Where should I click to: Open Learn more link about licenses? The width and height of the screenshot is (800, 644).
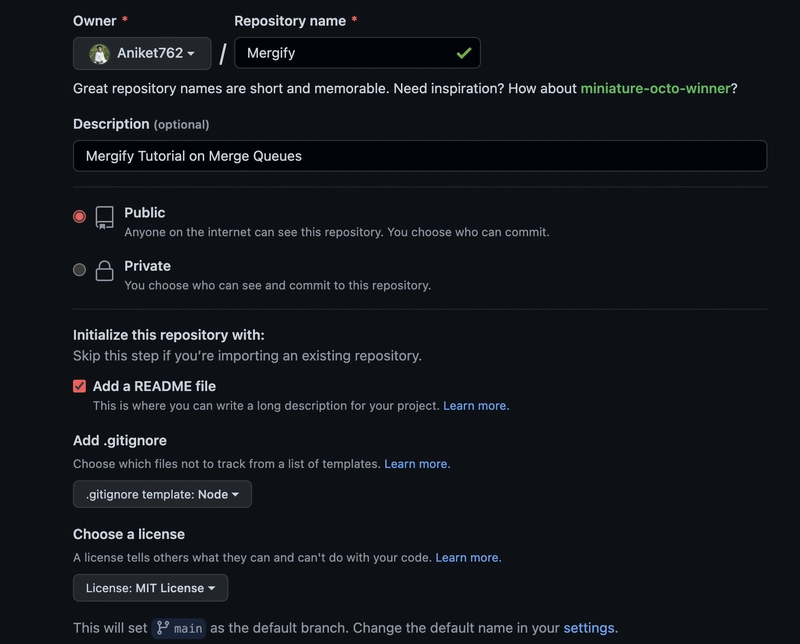468,558
